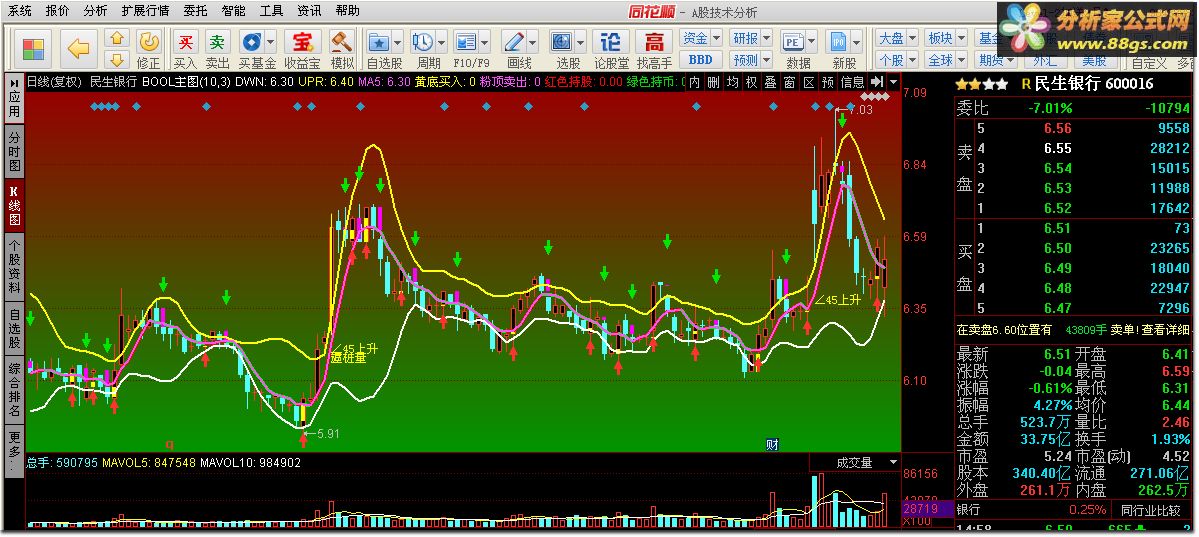The width and height of the screenshot is (1199, 537).
Task: Toggle the 均 average line button
Action: click(x=733, y=81)
